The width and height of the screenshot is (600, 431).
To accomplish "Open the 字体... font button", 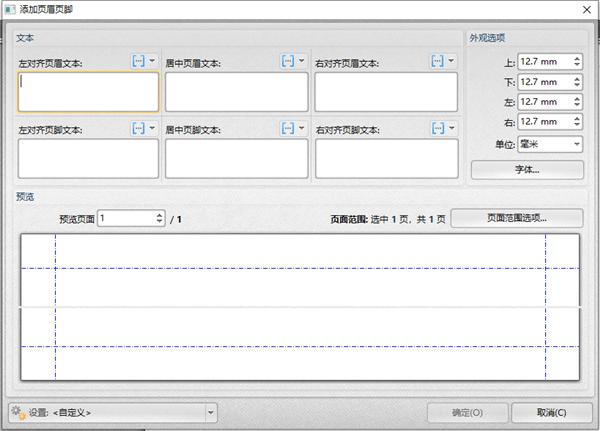I will 527,170.
